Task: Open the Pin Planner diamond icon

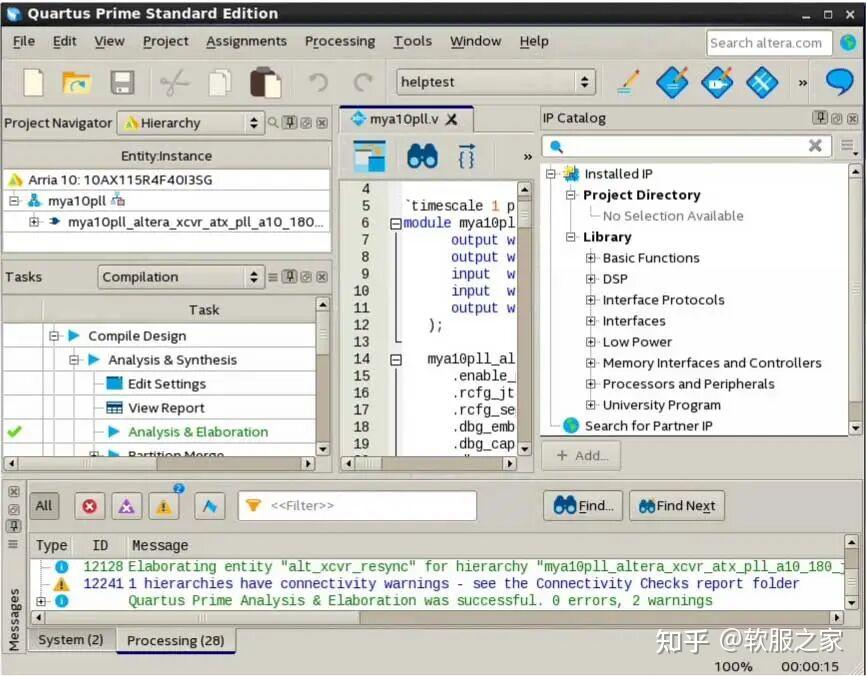Action: click(717, 82)
